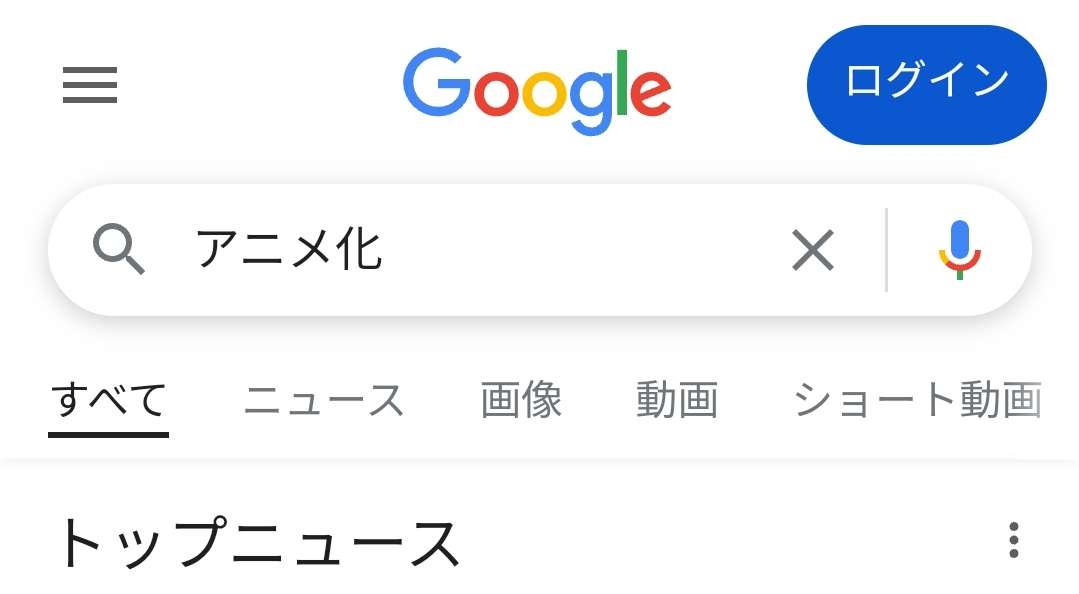Click the Google logo
The width and height of the screenshot is (1079, 594).
point(537,90)
